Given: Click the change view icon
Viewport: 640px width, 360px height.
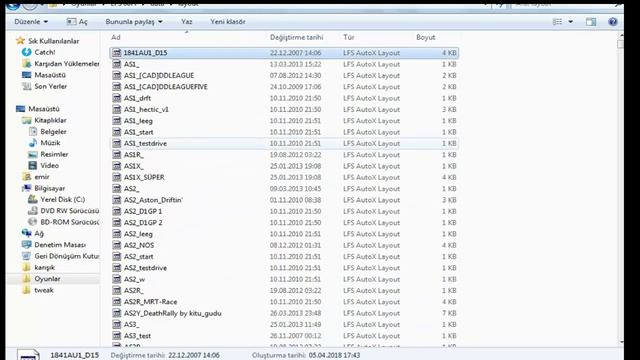Looking at the screenshot, I should click(x=557, y=22).
